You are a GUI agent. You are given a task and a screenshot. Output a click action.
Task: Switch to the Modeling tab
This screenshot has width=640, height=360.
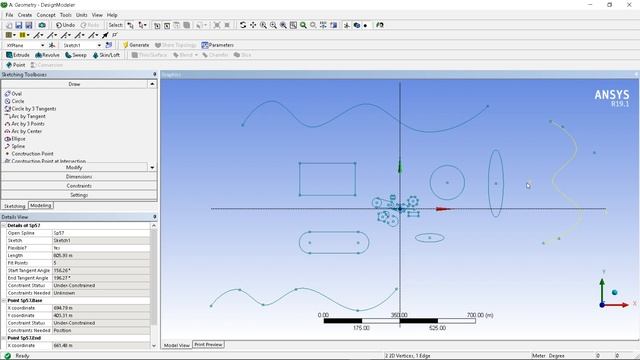pyautogui.click(x=40, y=206)
